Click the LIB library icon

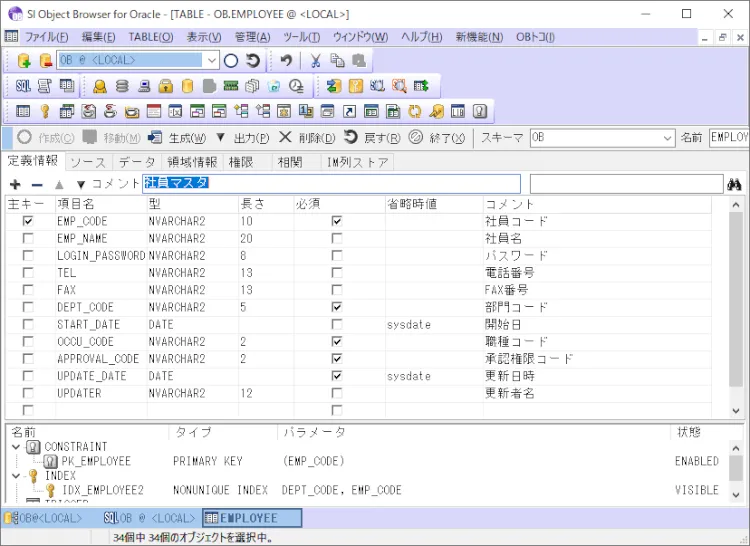point(458,111)
